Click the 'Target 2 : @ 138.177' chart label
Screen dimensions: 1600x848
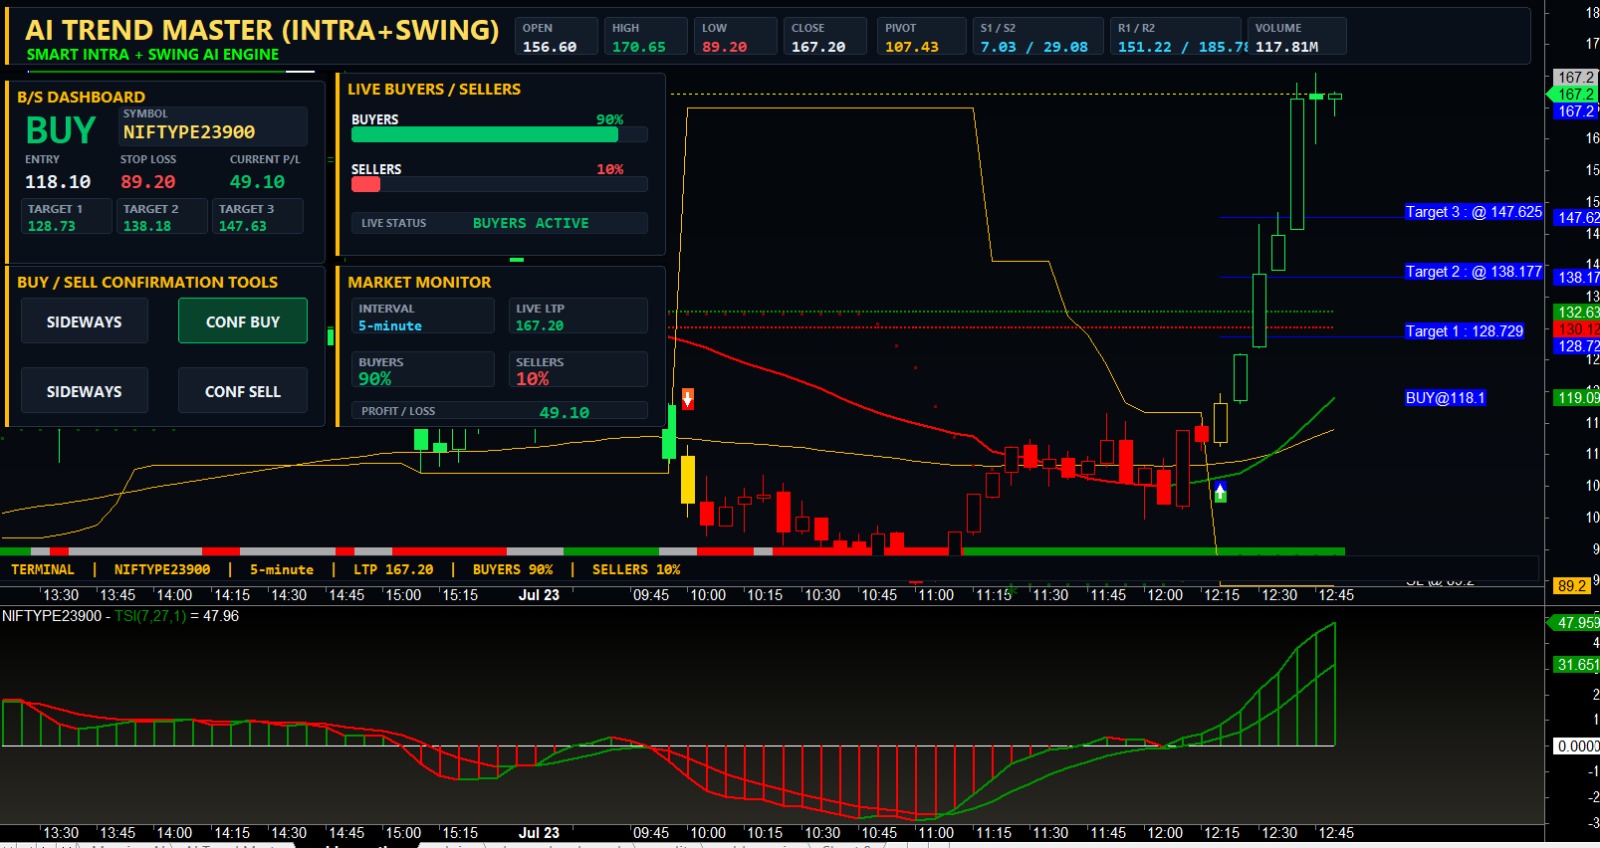pyautogui.click(x=1474, y=272)
